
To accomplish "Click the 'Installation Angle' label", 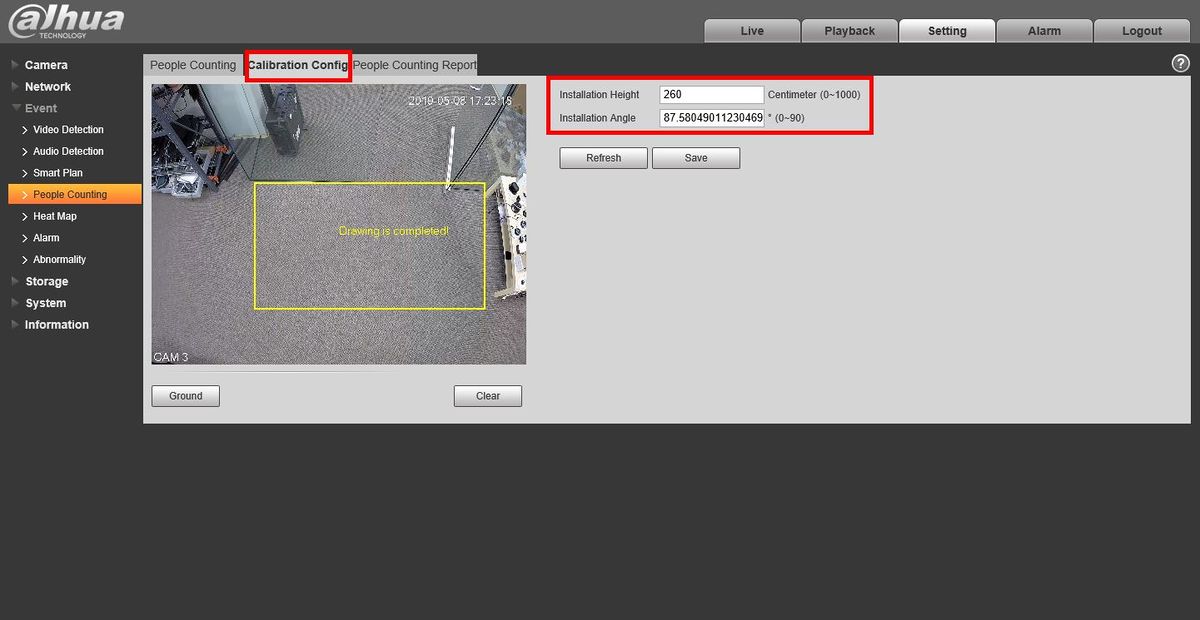I will coord(597,118).
